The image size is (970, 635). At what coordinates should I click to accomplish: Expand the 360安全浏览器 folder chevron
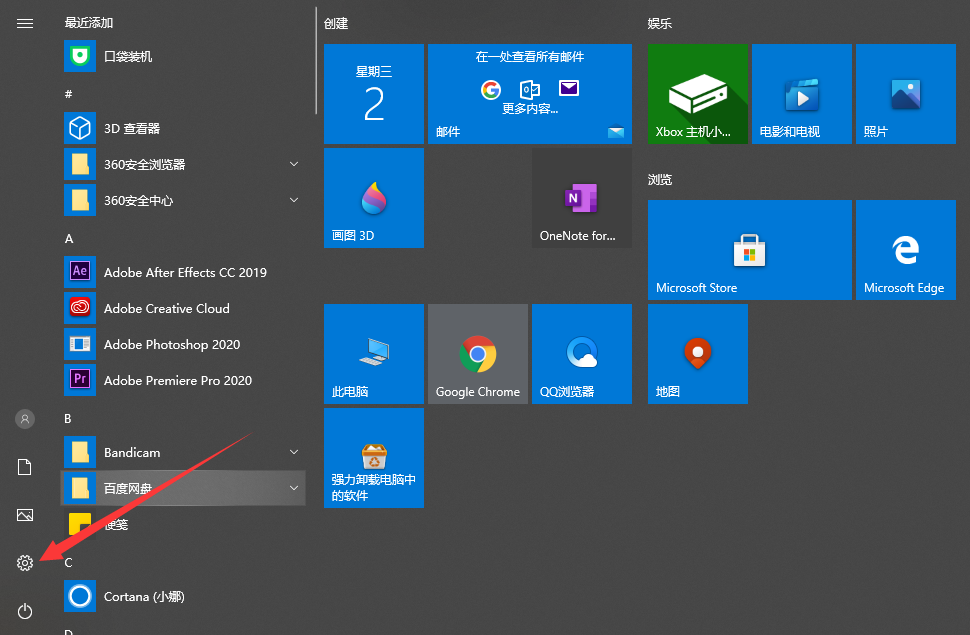click(294, 164)
